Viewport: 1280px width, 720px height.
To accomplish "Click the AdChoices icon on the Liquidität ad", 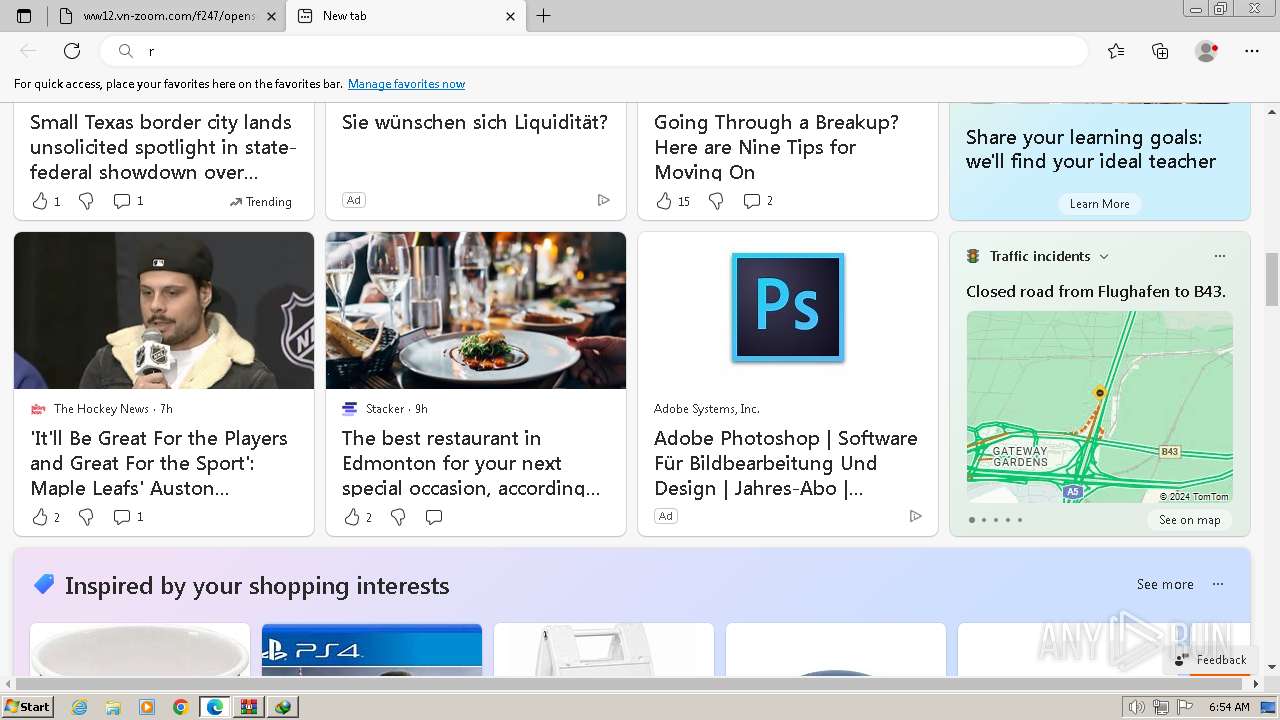I will 603,200.
